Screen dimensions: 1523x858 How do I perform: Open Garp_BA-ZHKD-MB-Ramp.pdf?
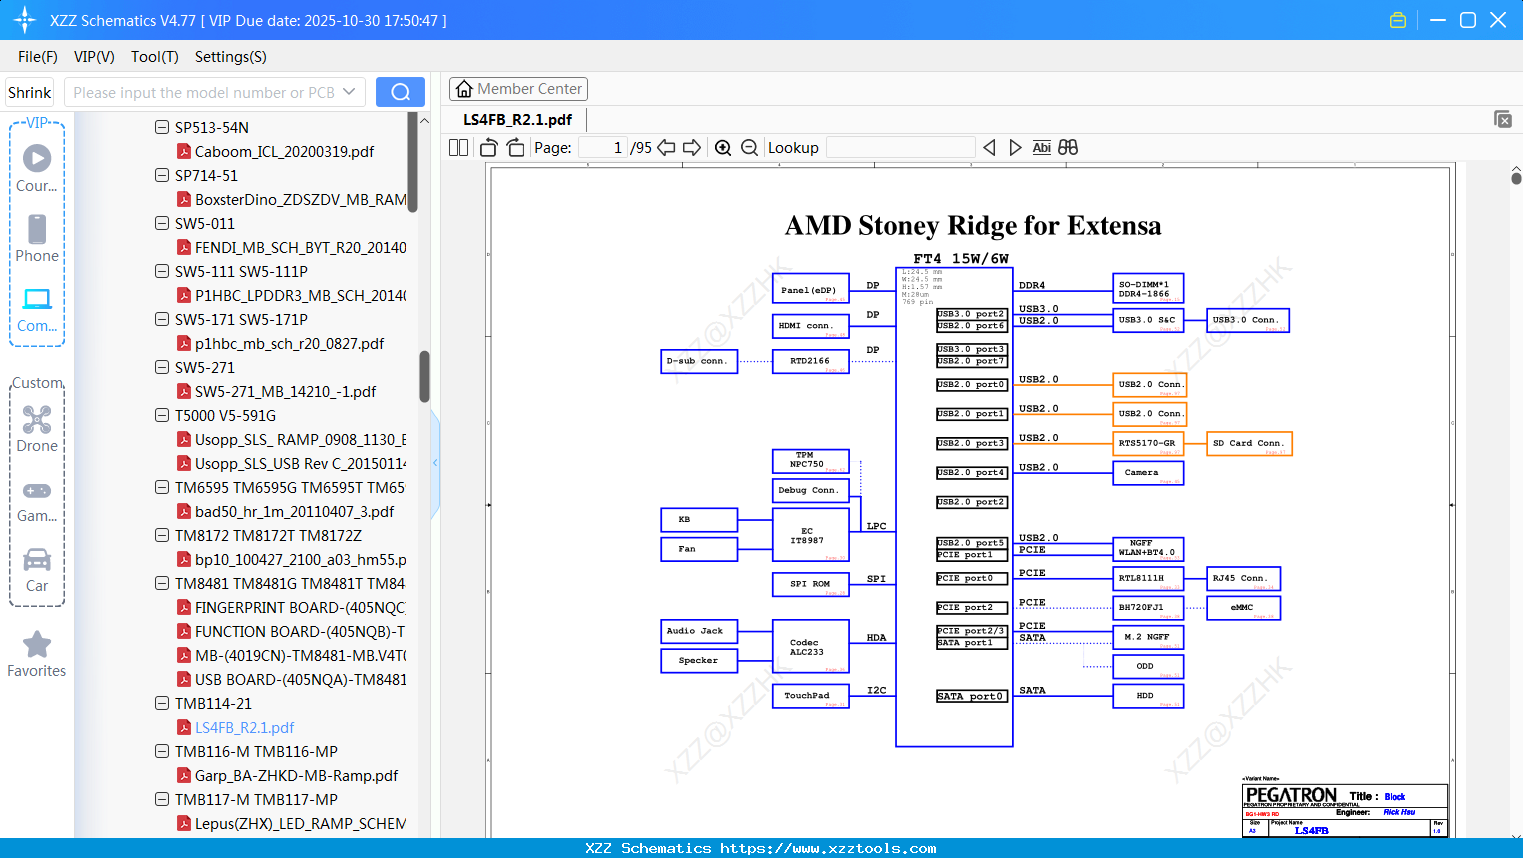point(296,775)
